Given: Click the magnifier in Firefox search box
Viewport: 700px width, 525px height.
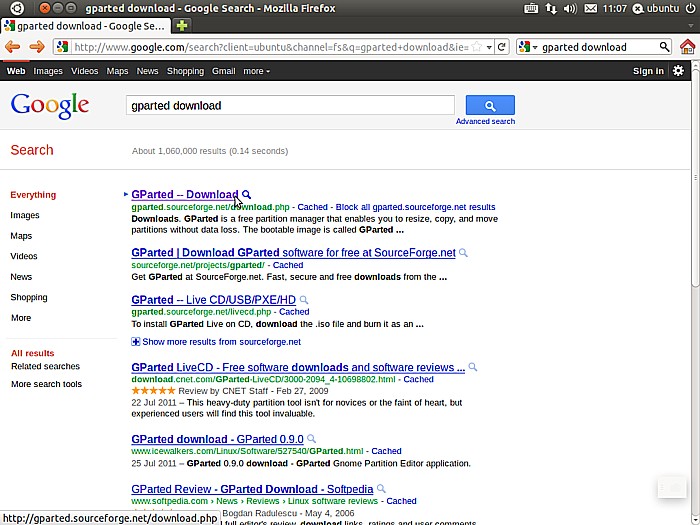Looking at the screenshot, I should click(x=664, y=47).
